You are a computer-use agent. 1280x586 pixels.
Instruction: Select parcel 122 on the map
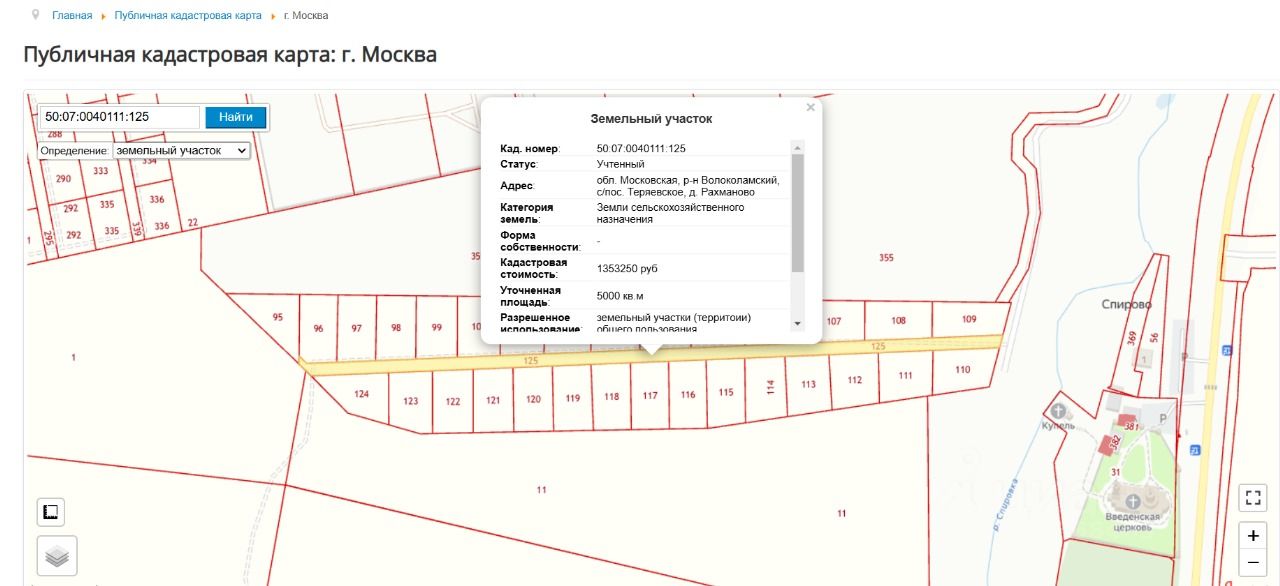point(453,401)
